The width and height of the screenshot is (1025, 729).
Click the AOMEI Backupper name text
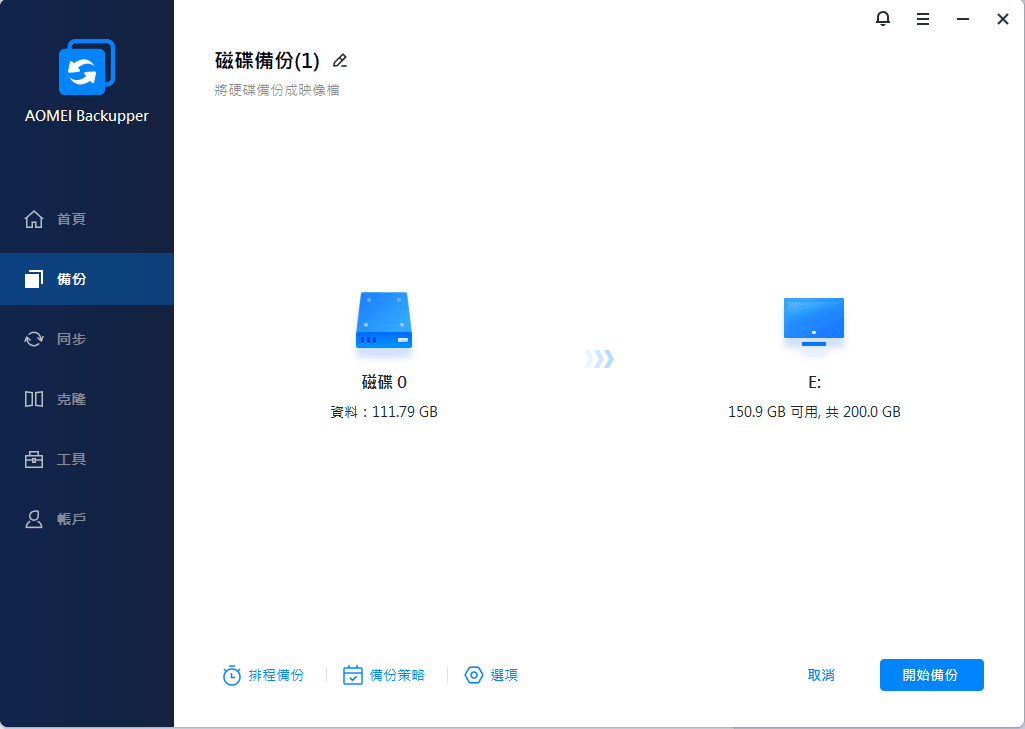(x=87, y=116)
